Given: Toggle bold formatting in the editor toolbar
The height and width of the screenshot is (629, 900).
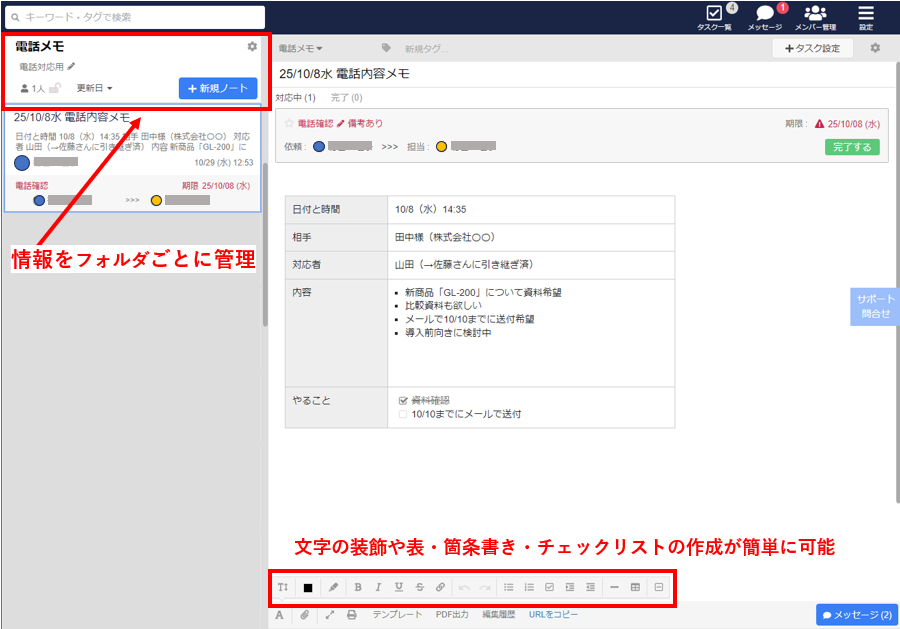Looking at the screenshot, I should (x=357, y=587).
